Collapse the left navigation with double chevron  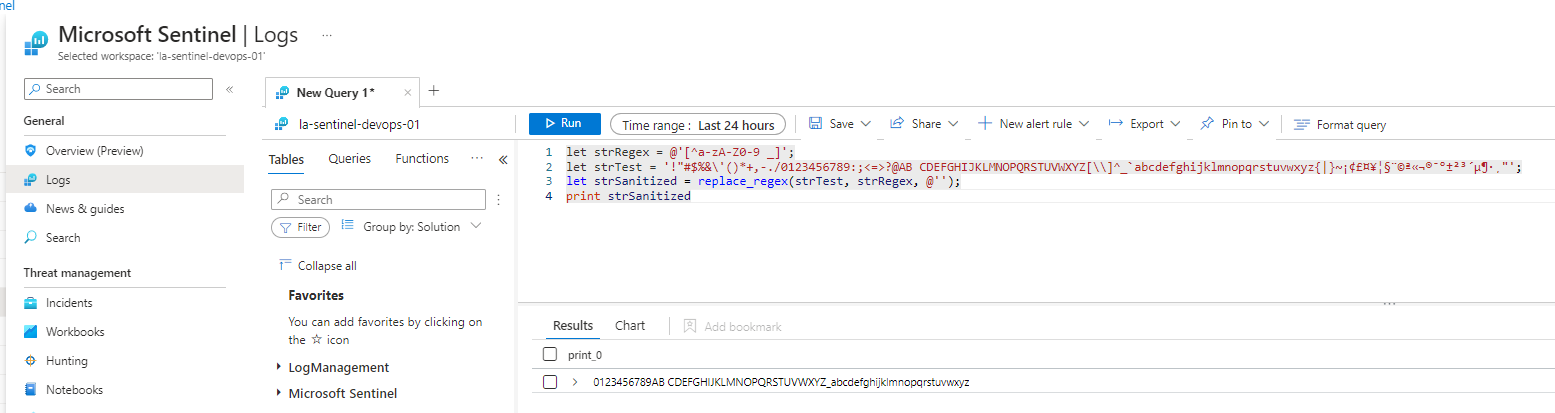click(229, 89)
